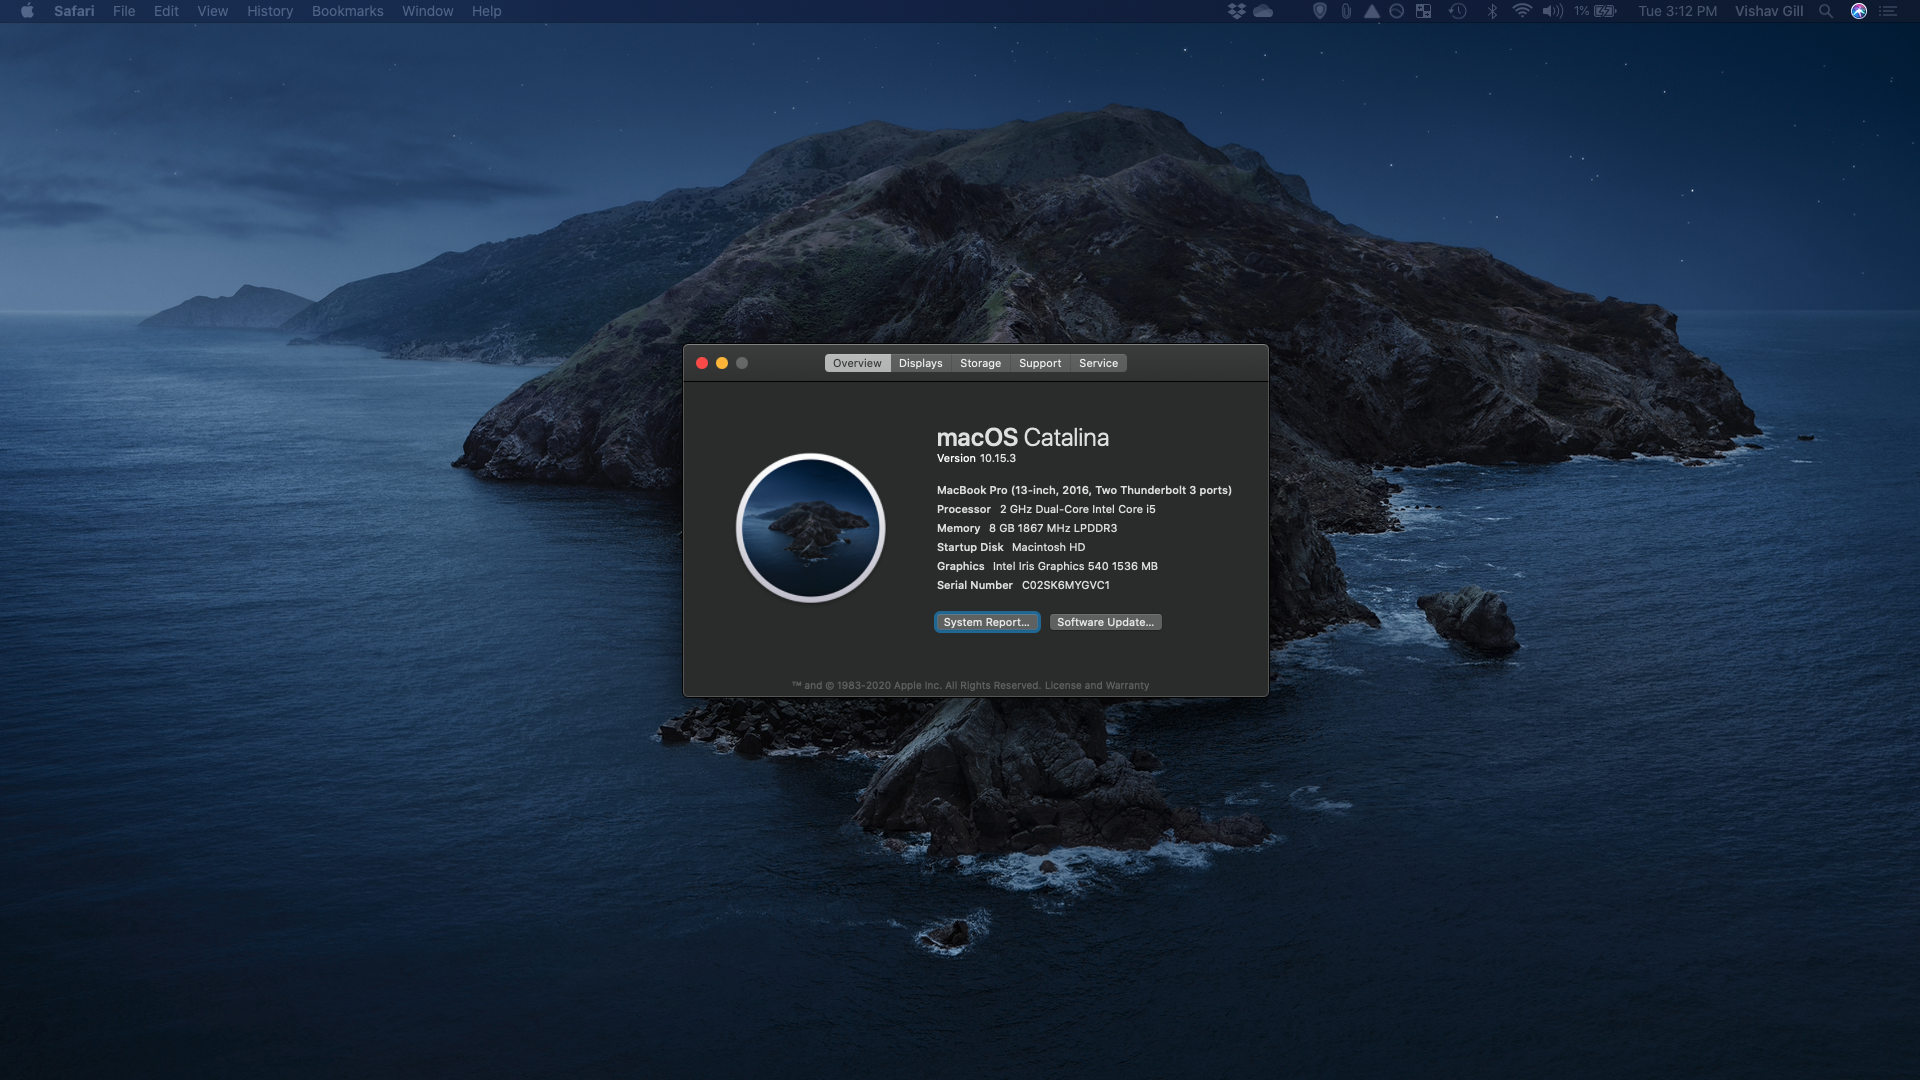
Task: Click the battery status indicator
Action: 1595,11
